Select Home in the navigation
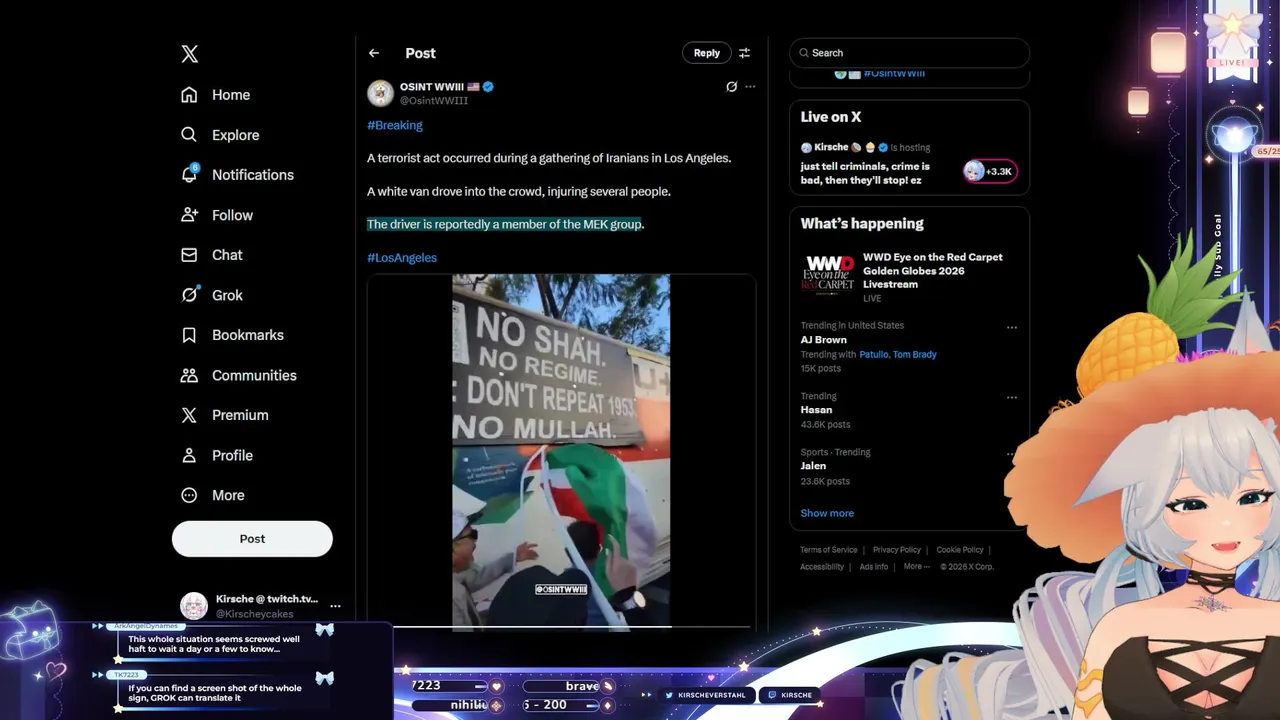1280x720 pixels. [231, 95]
